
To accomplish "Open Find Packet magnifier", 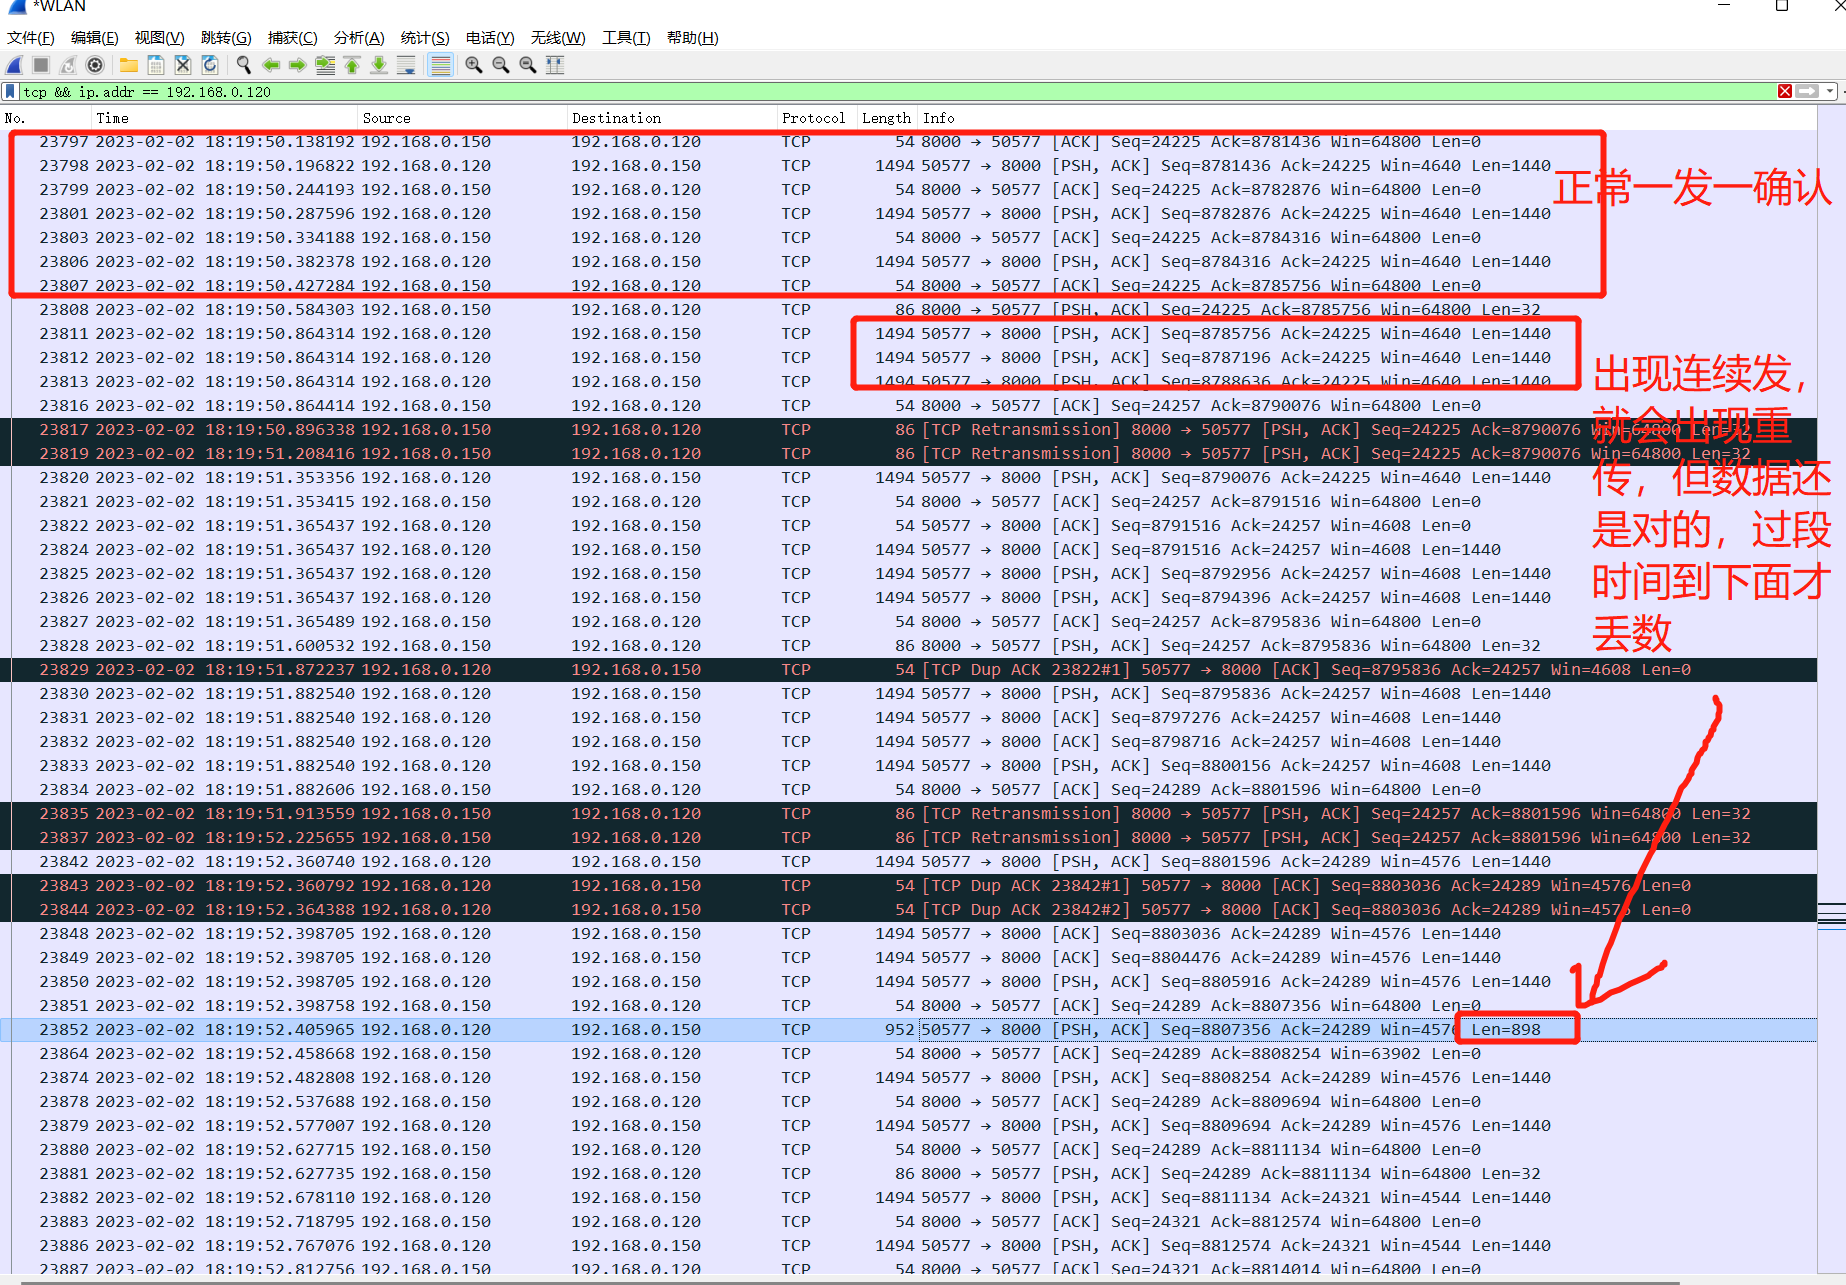I will tap(244, 65).
